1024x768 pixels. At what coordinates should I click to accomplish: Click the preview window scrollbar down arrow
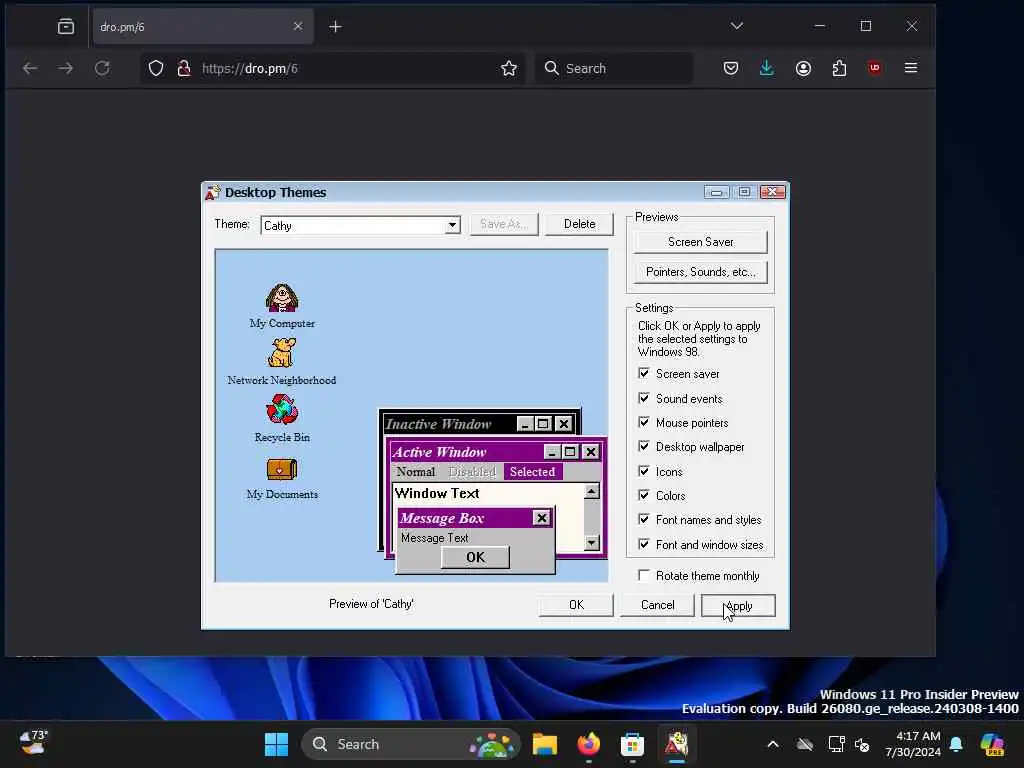click(x=592, y=543)
